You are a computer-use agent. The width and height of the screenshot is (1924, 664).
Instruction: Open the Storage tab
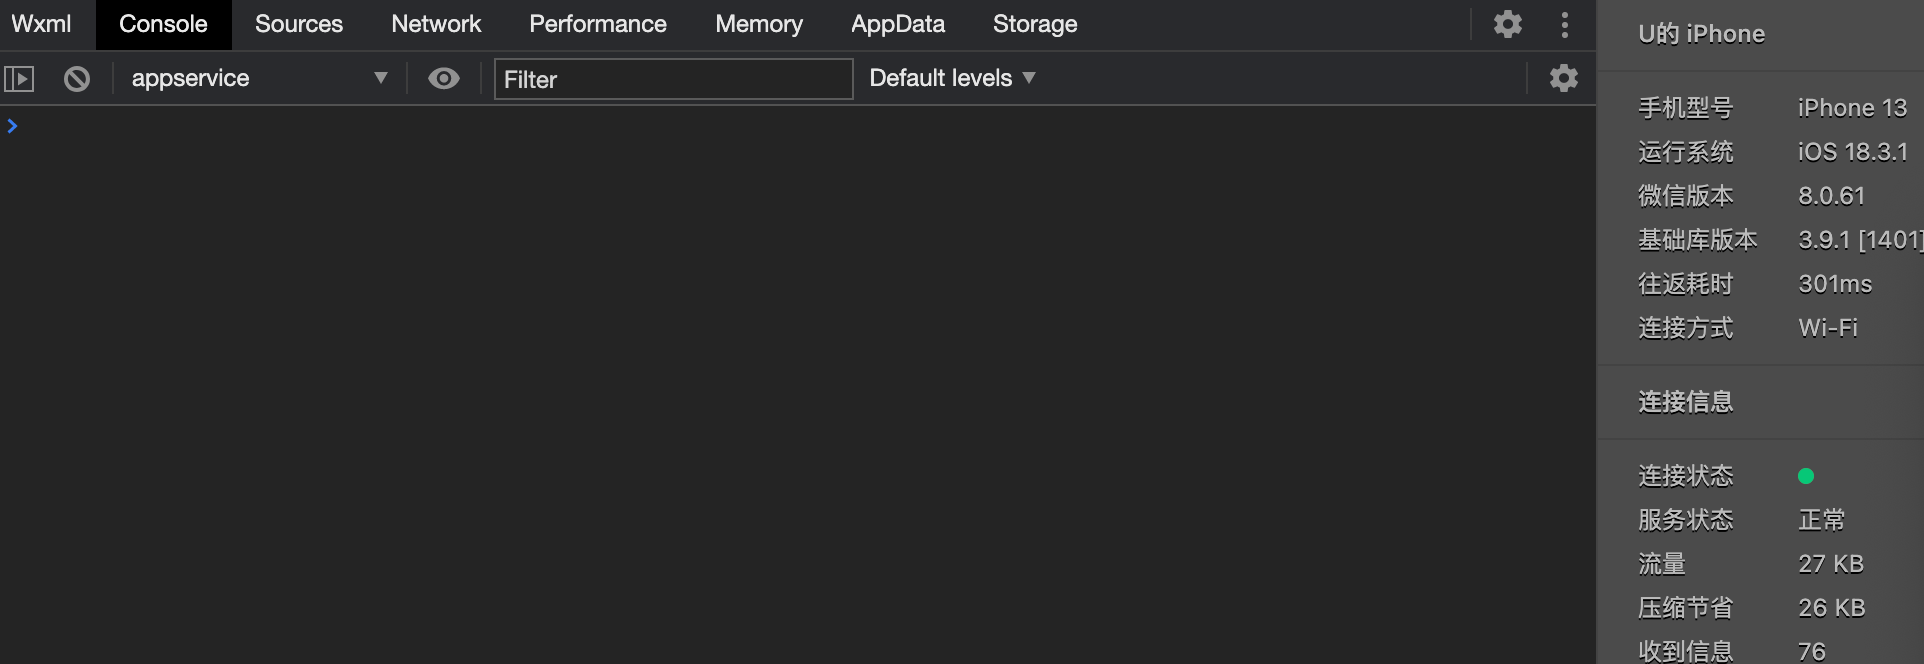[1035, 24]
